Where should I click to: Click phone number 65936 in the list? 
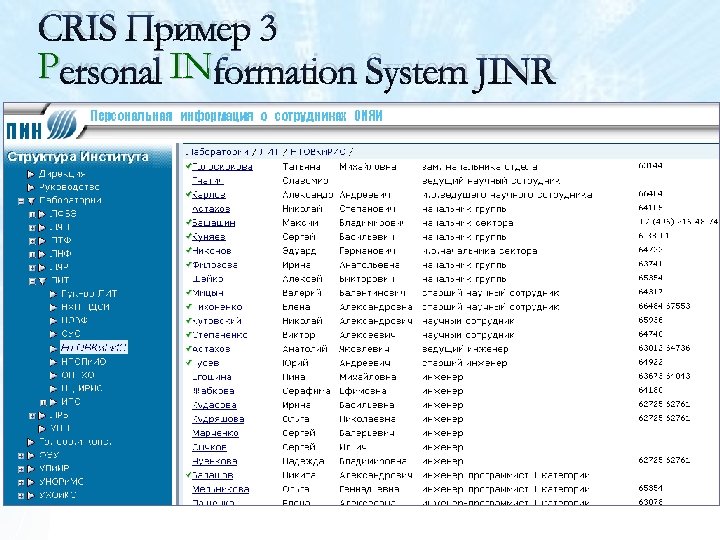tap(650, 320)
